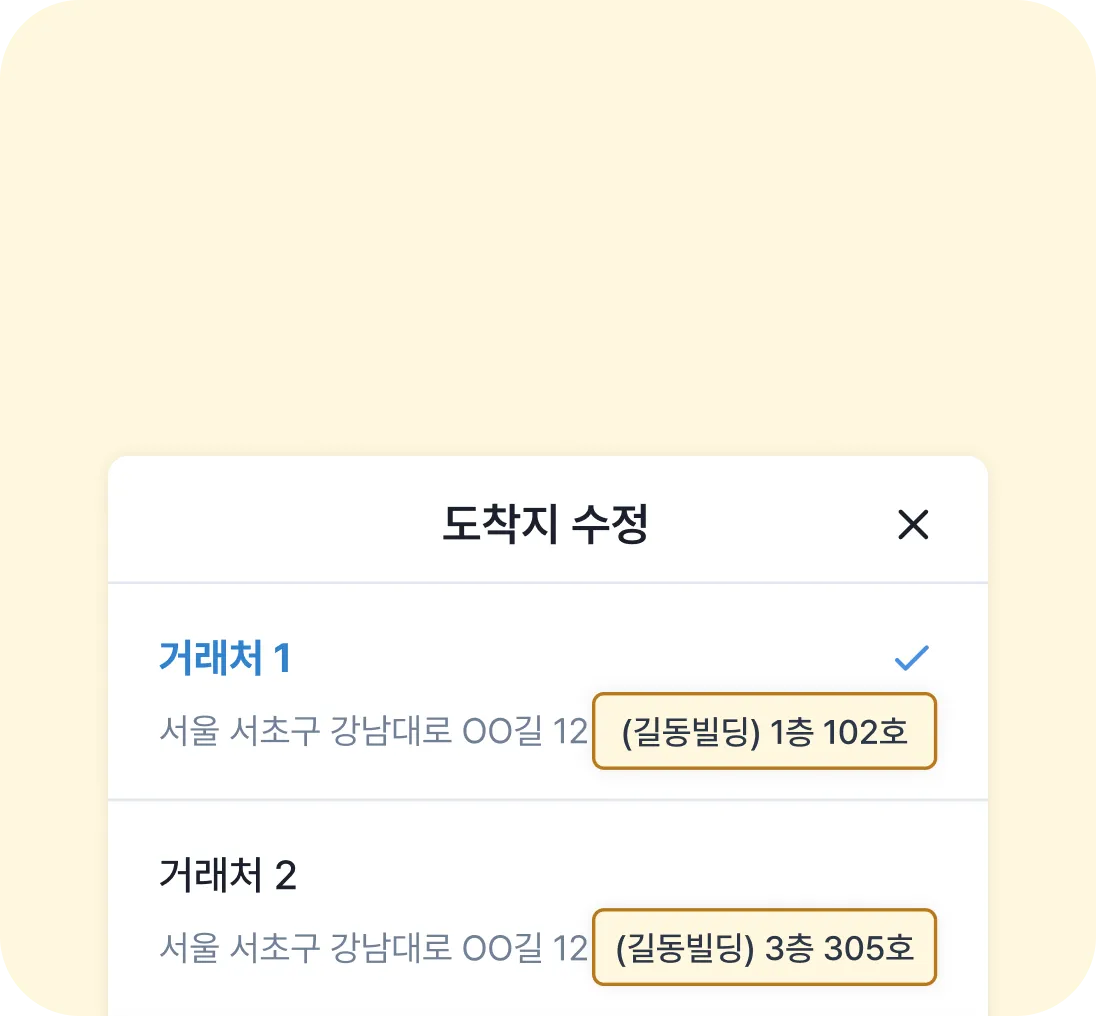Click 서울 in the 거래처 2 address
The image size is (1096, 1016).
click(x=190, y=948)
